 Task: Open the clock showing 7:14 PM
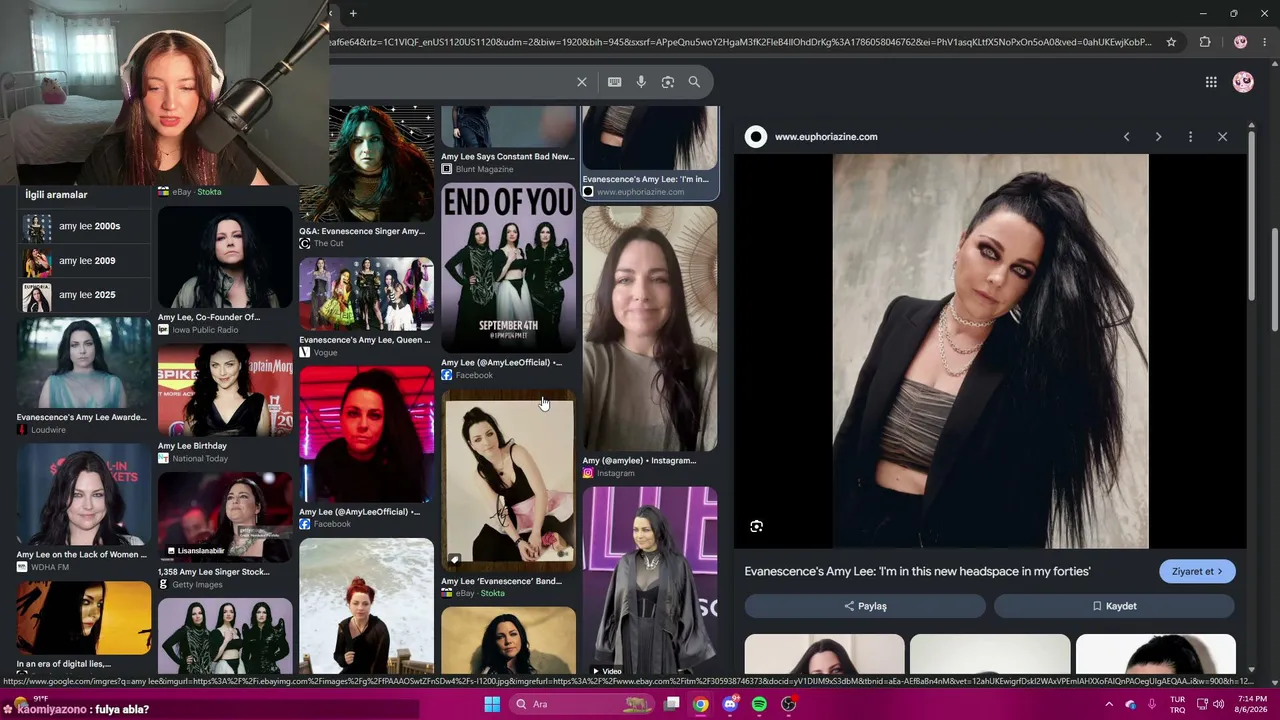[1252, 704]
